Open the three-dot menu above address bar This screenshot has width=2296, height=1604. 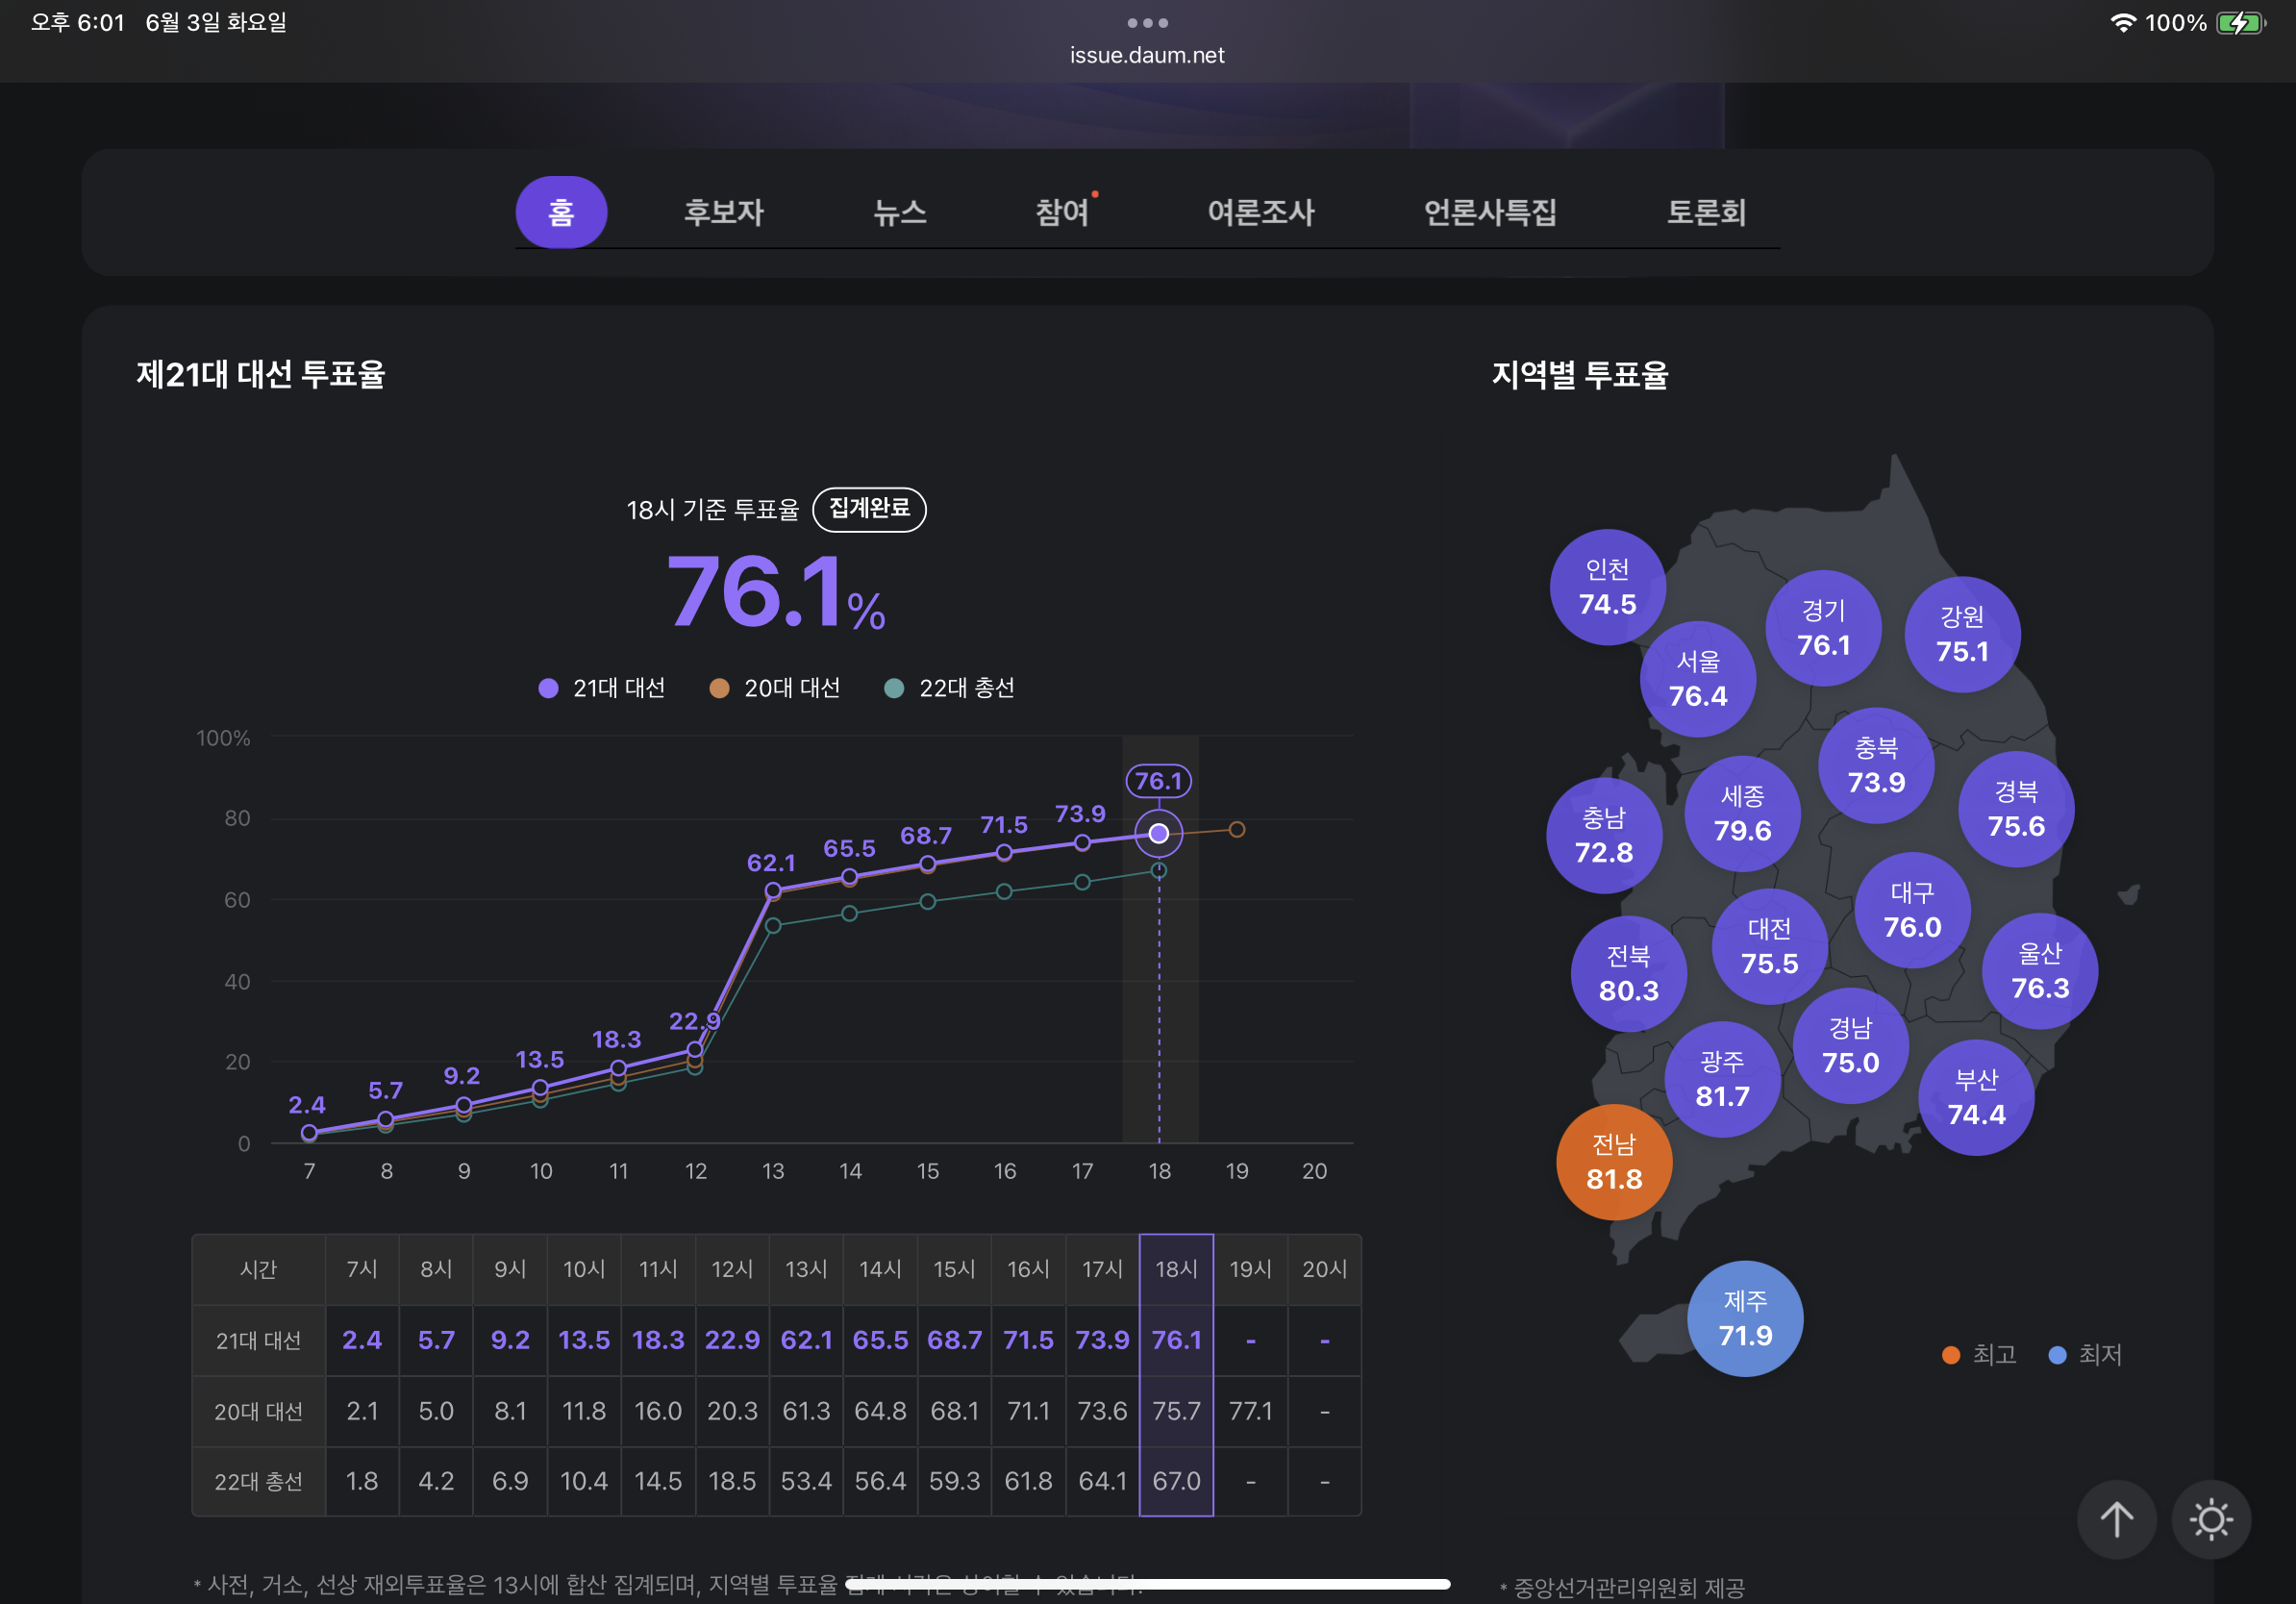(x=1147, y=22)
